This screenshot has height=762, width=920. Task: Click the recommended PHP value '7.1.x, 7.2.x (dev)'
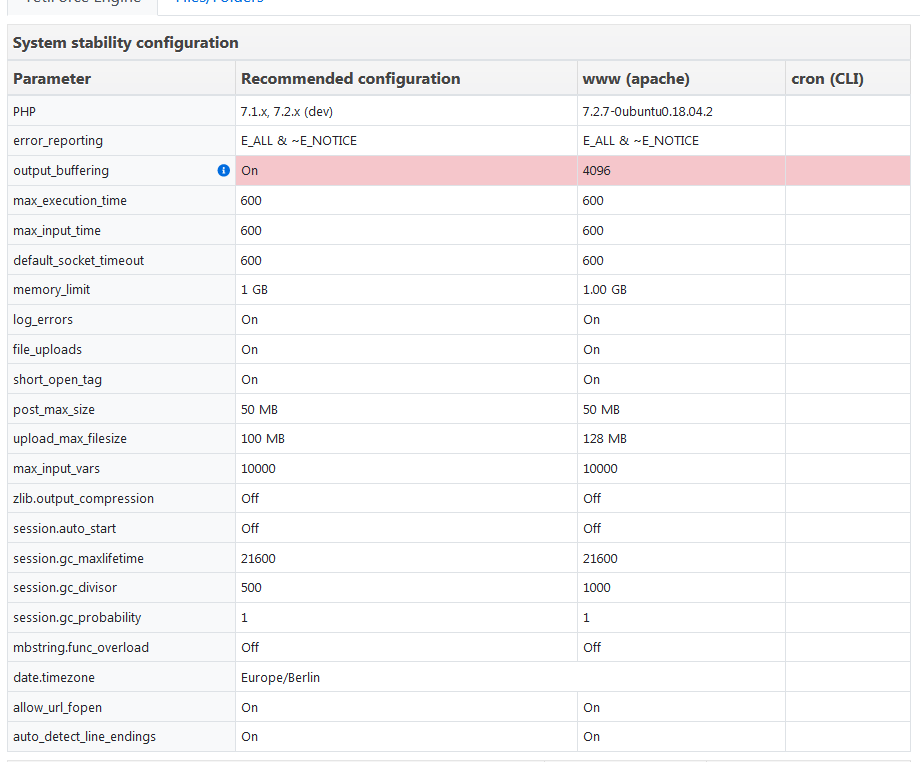(287, 111)
